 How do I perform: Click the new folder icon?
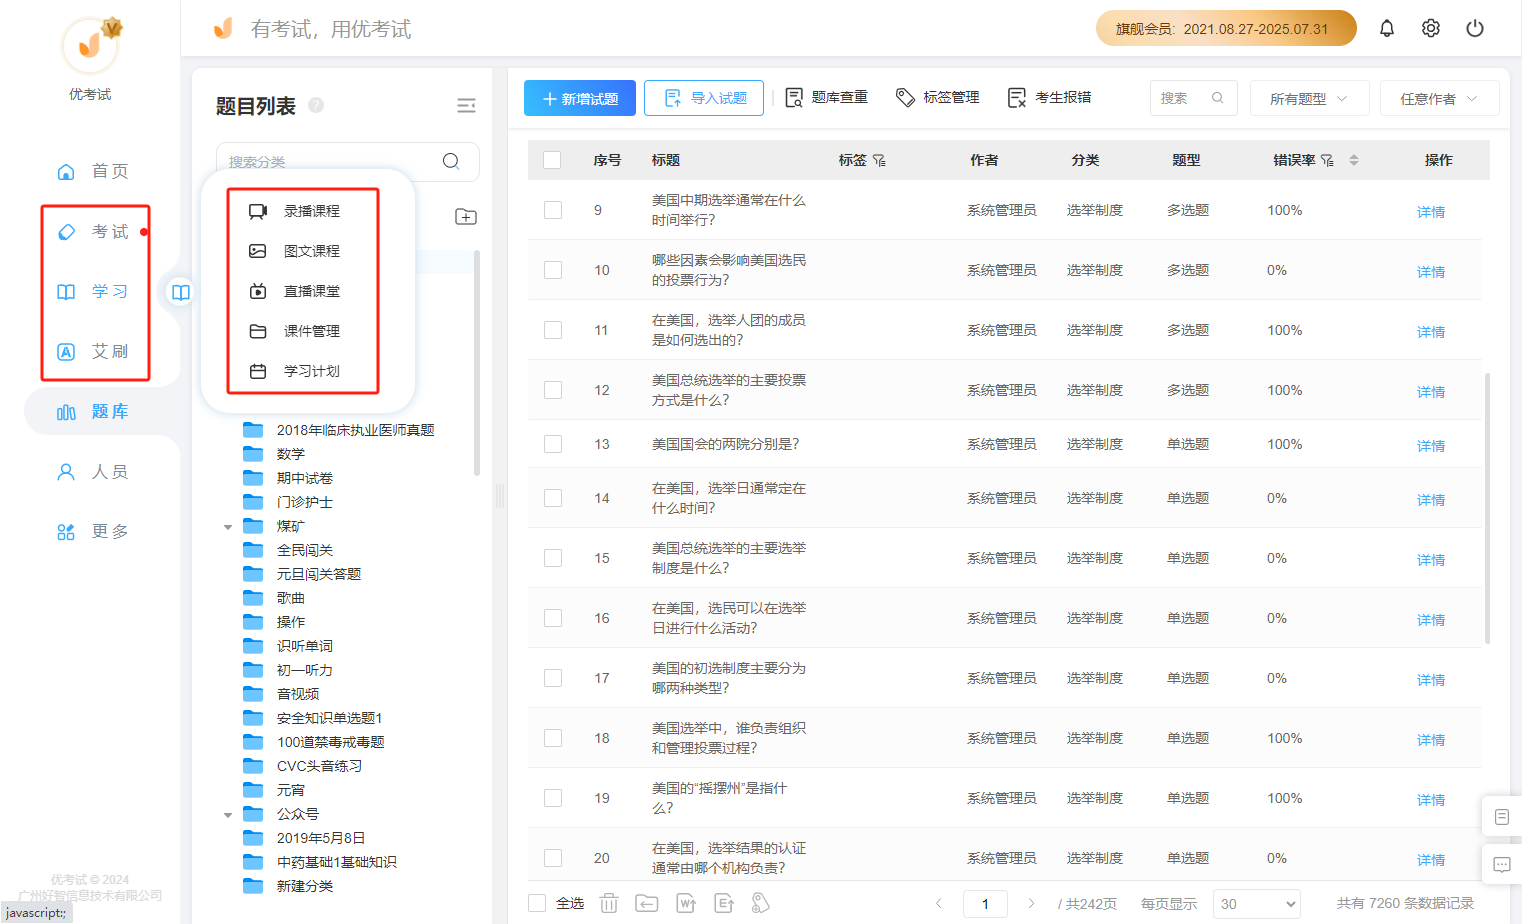point(466,216)
